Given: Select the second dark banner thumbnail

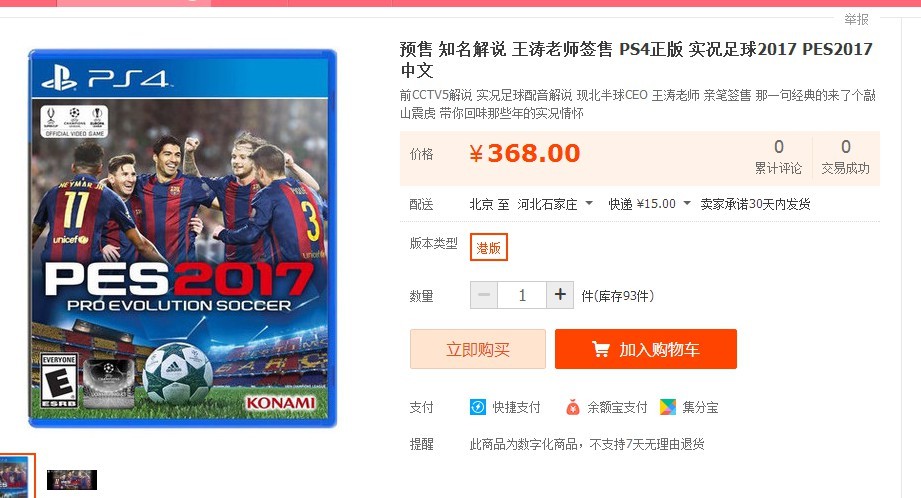Looking at the screenshot, I should pos(72,479).
